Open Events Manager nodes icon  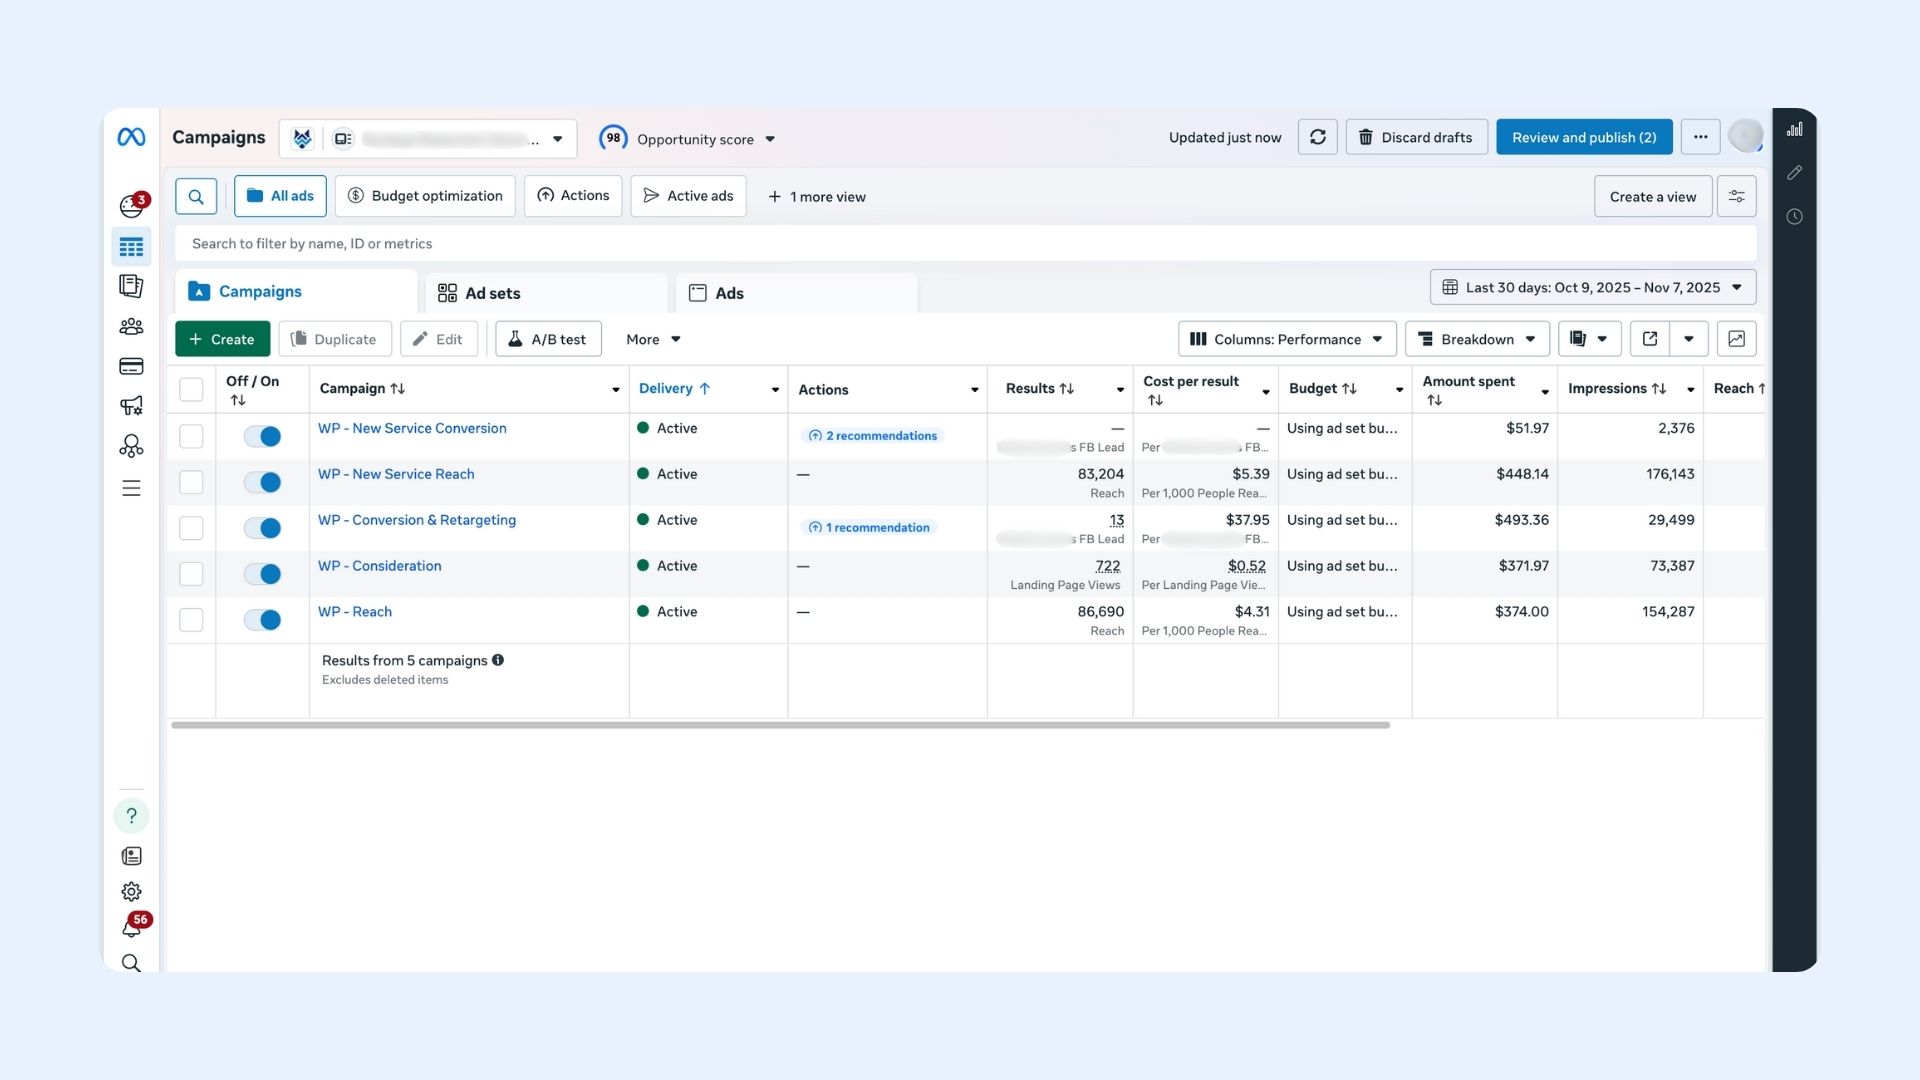click(x=131, y=446)
